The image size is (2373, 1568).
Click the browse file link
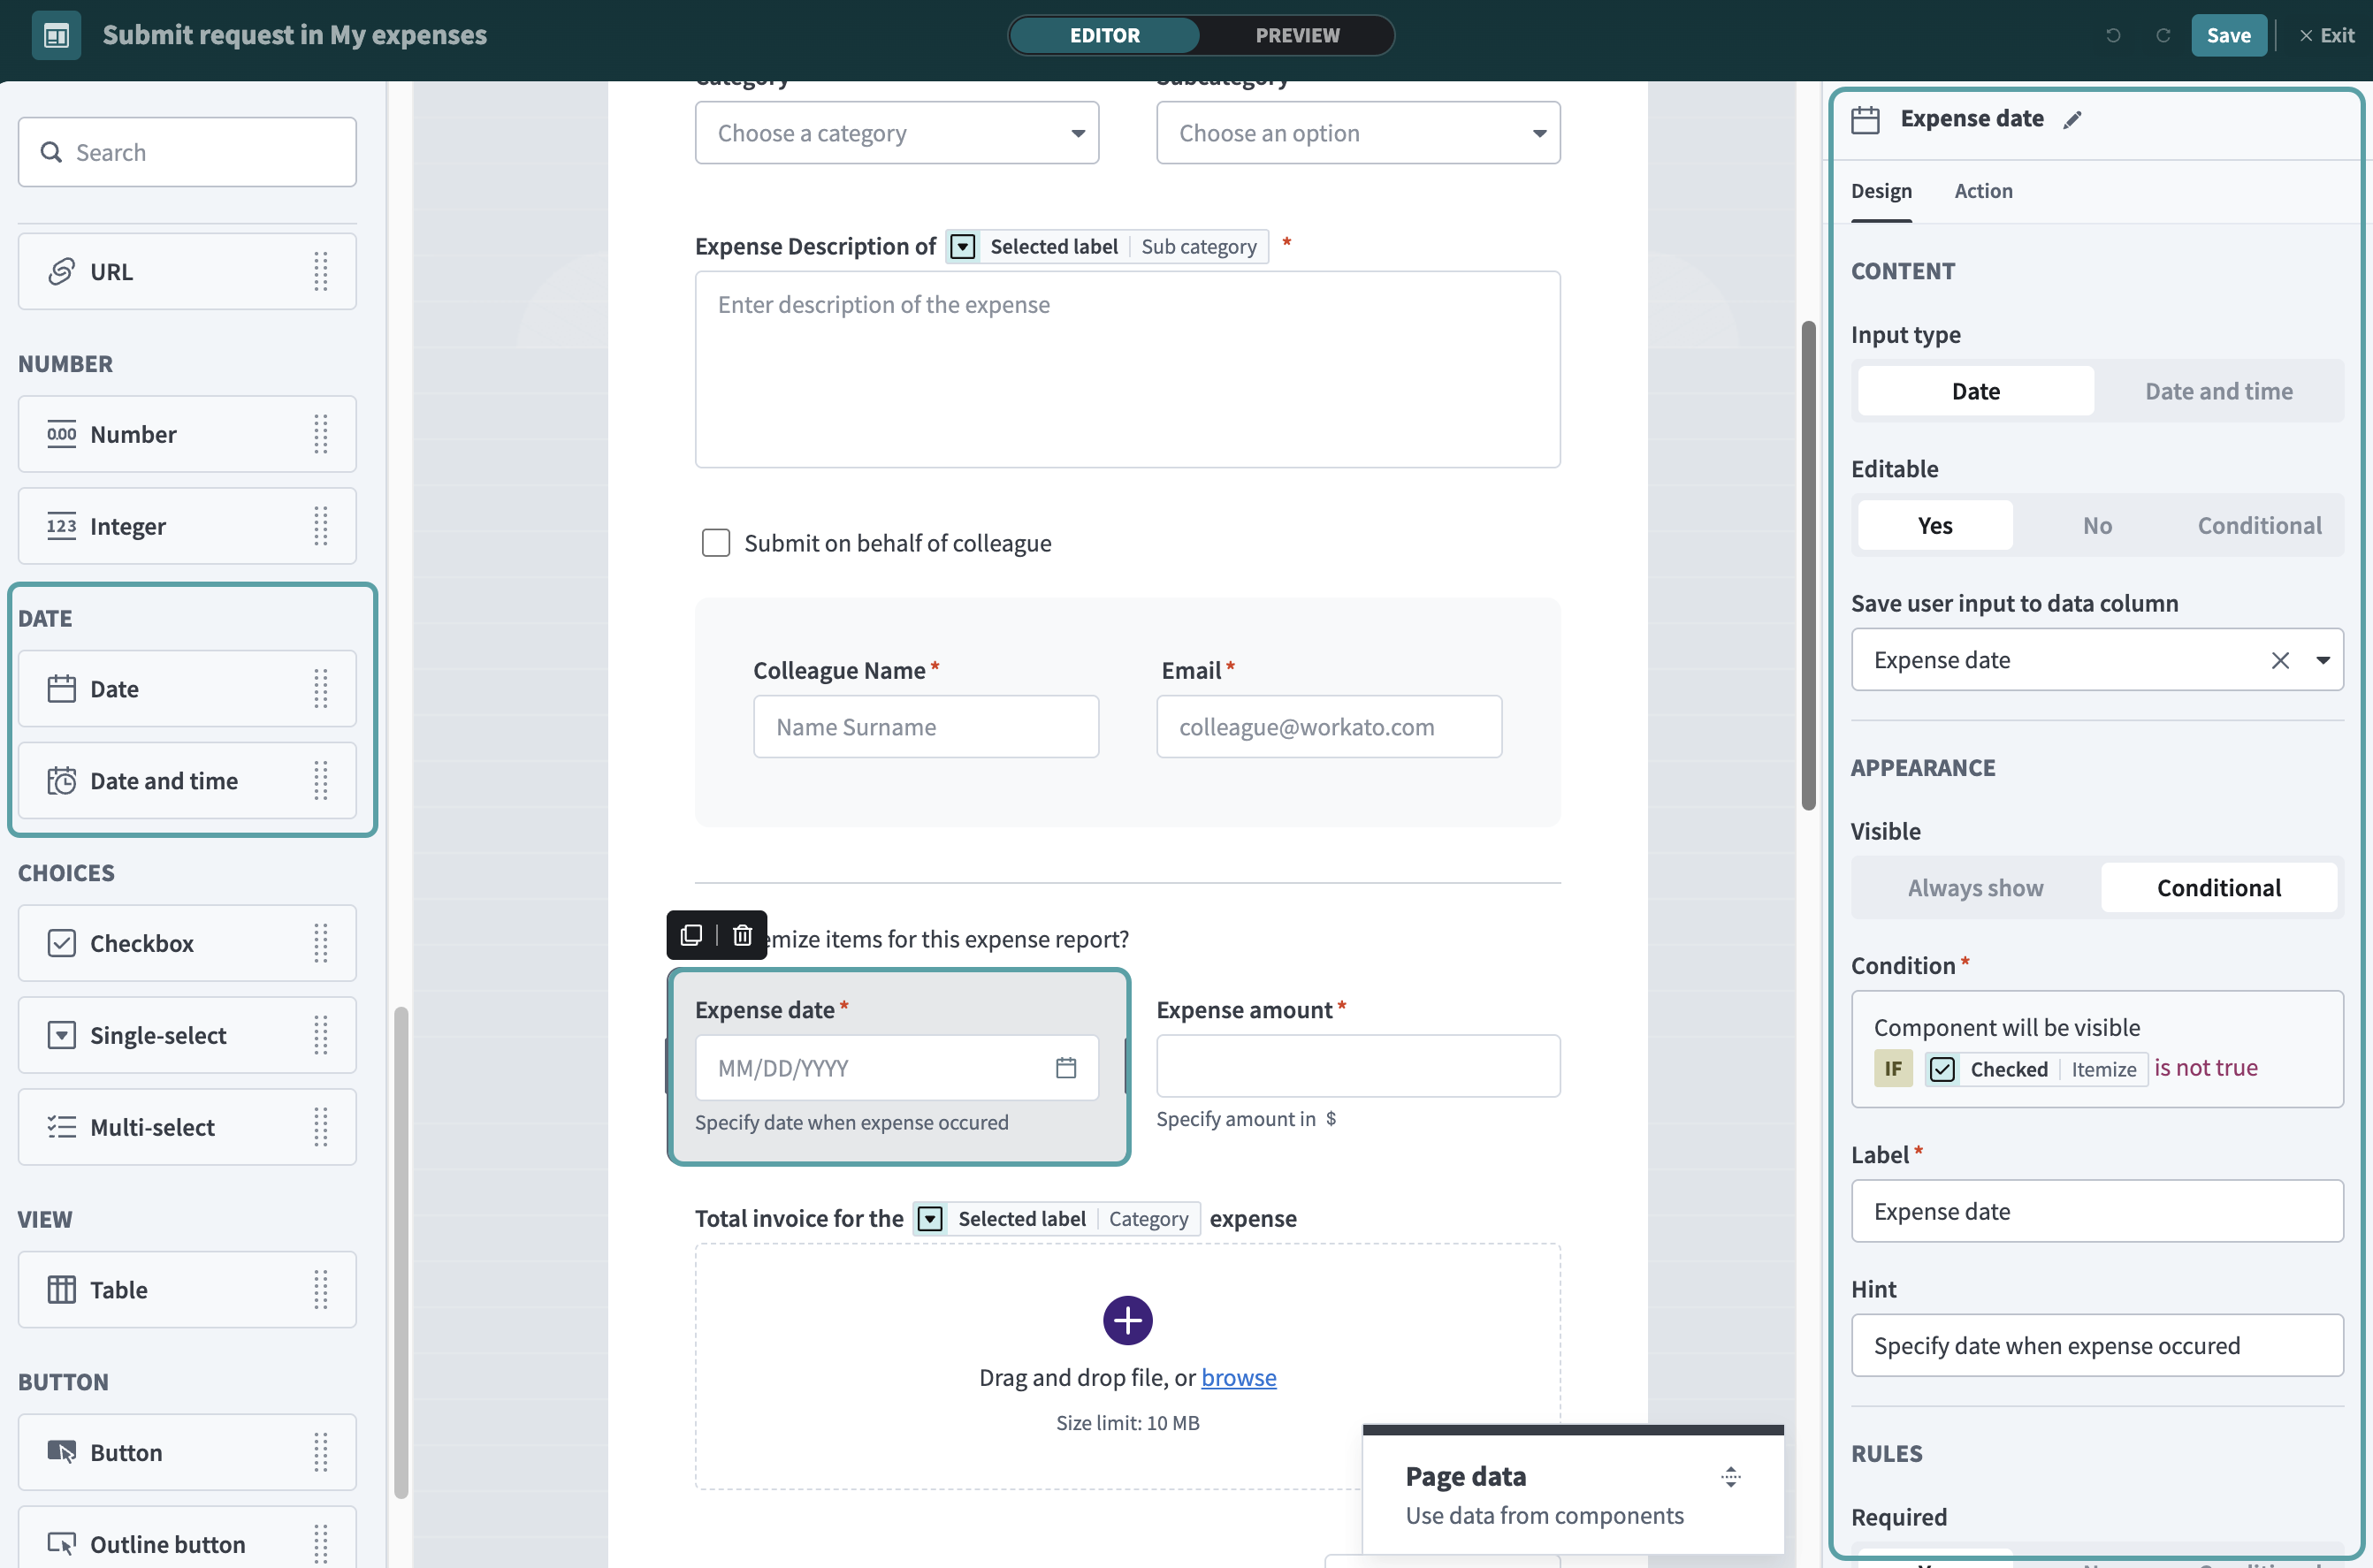click(x=1238, y=1377)
